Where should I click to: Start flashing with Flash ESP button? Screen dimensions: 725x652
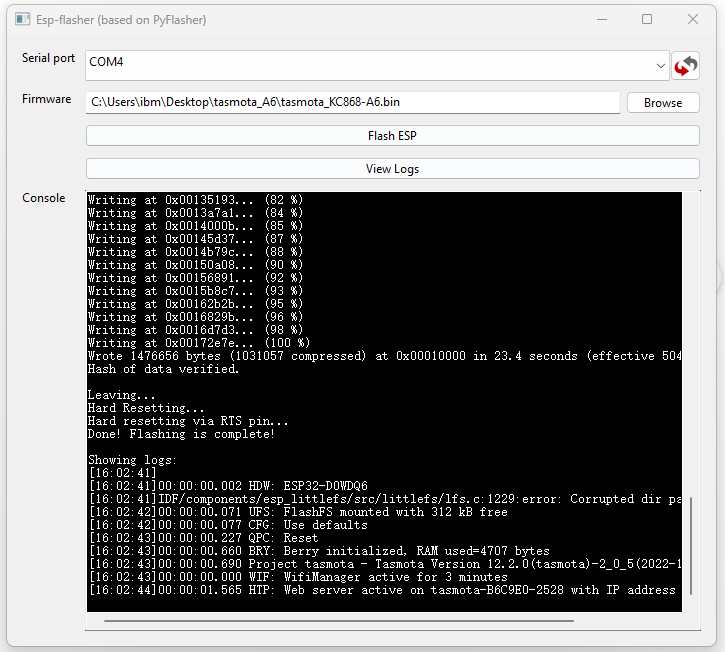coord(392,135)
